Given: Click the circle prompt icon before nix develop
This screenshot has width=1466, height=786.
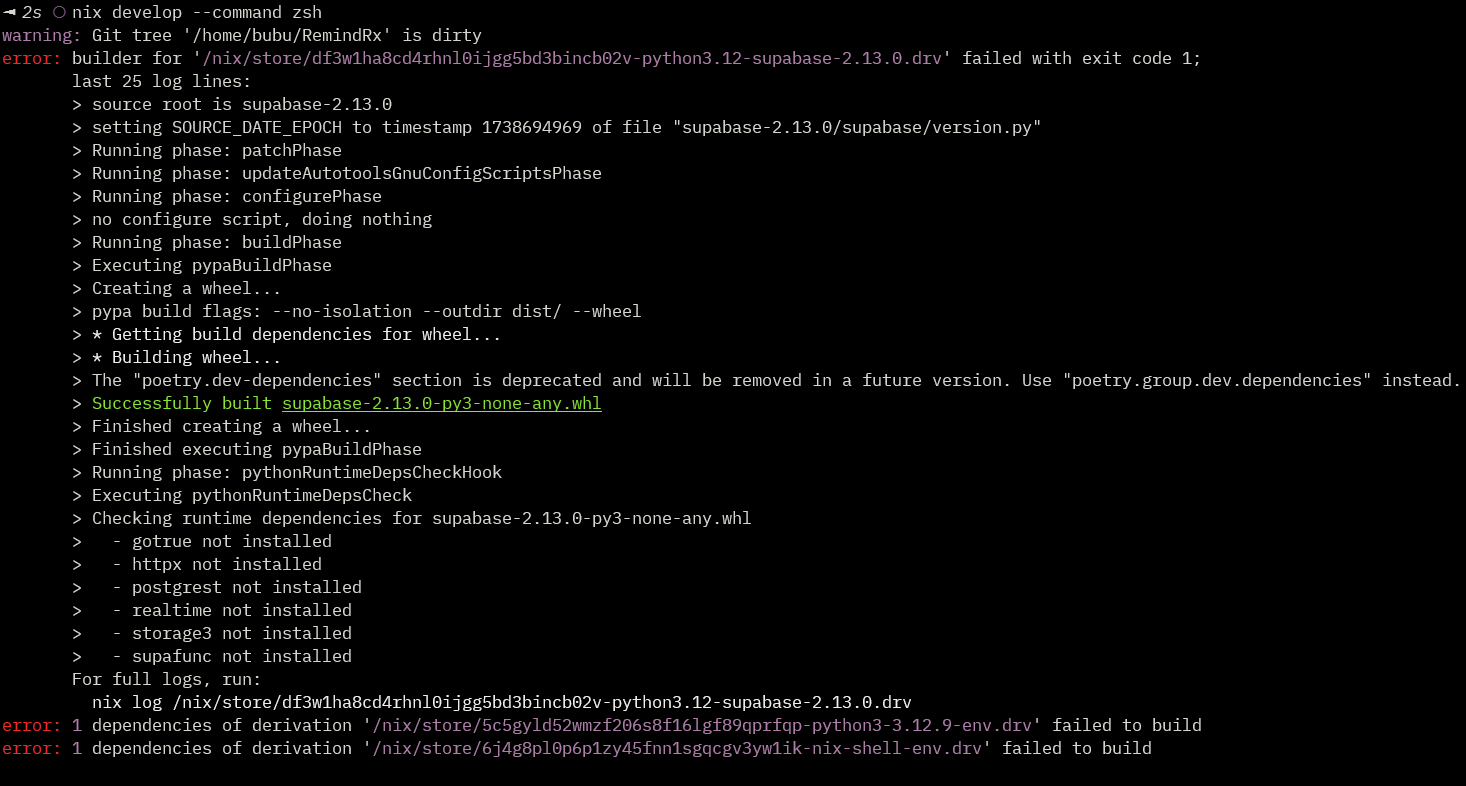Looking at the screenshot, I should point(58,12).
